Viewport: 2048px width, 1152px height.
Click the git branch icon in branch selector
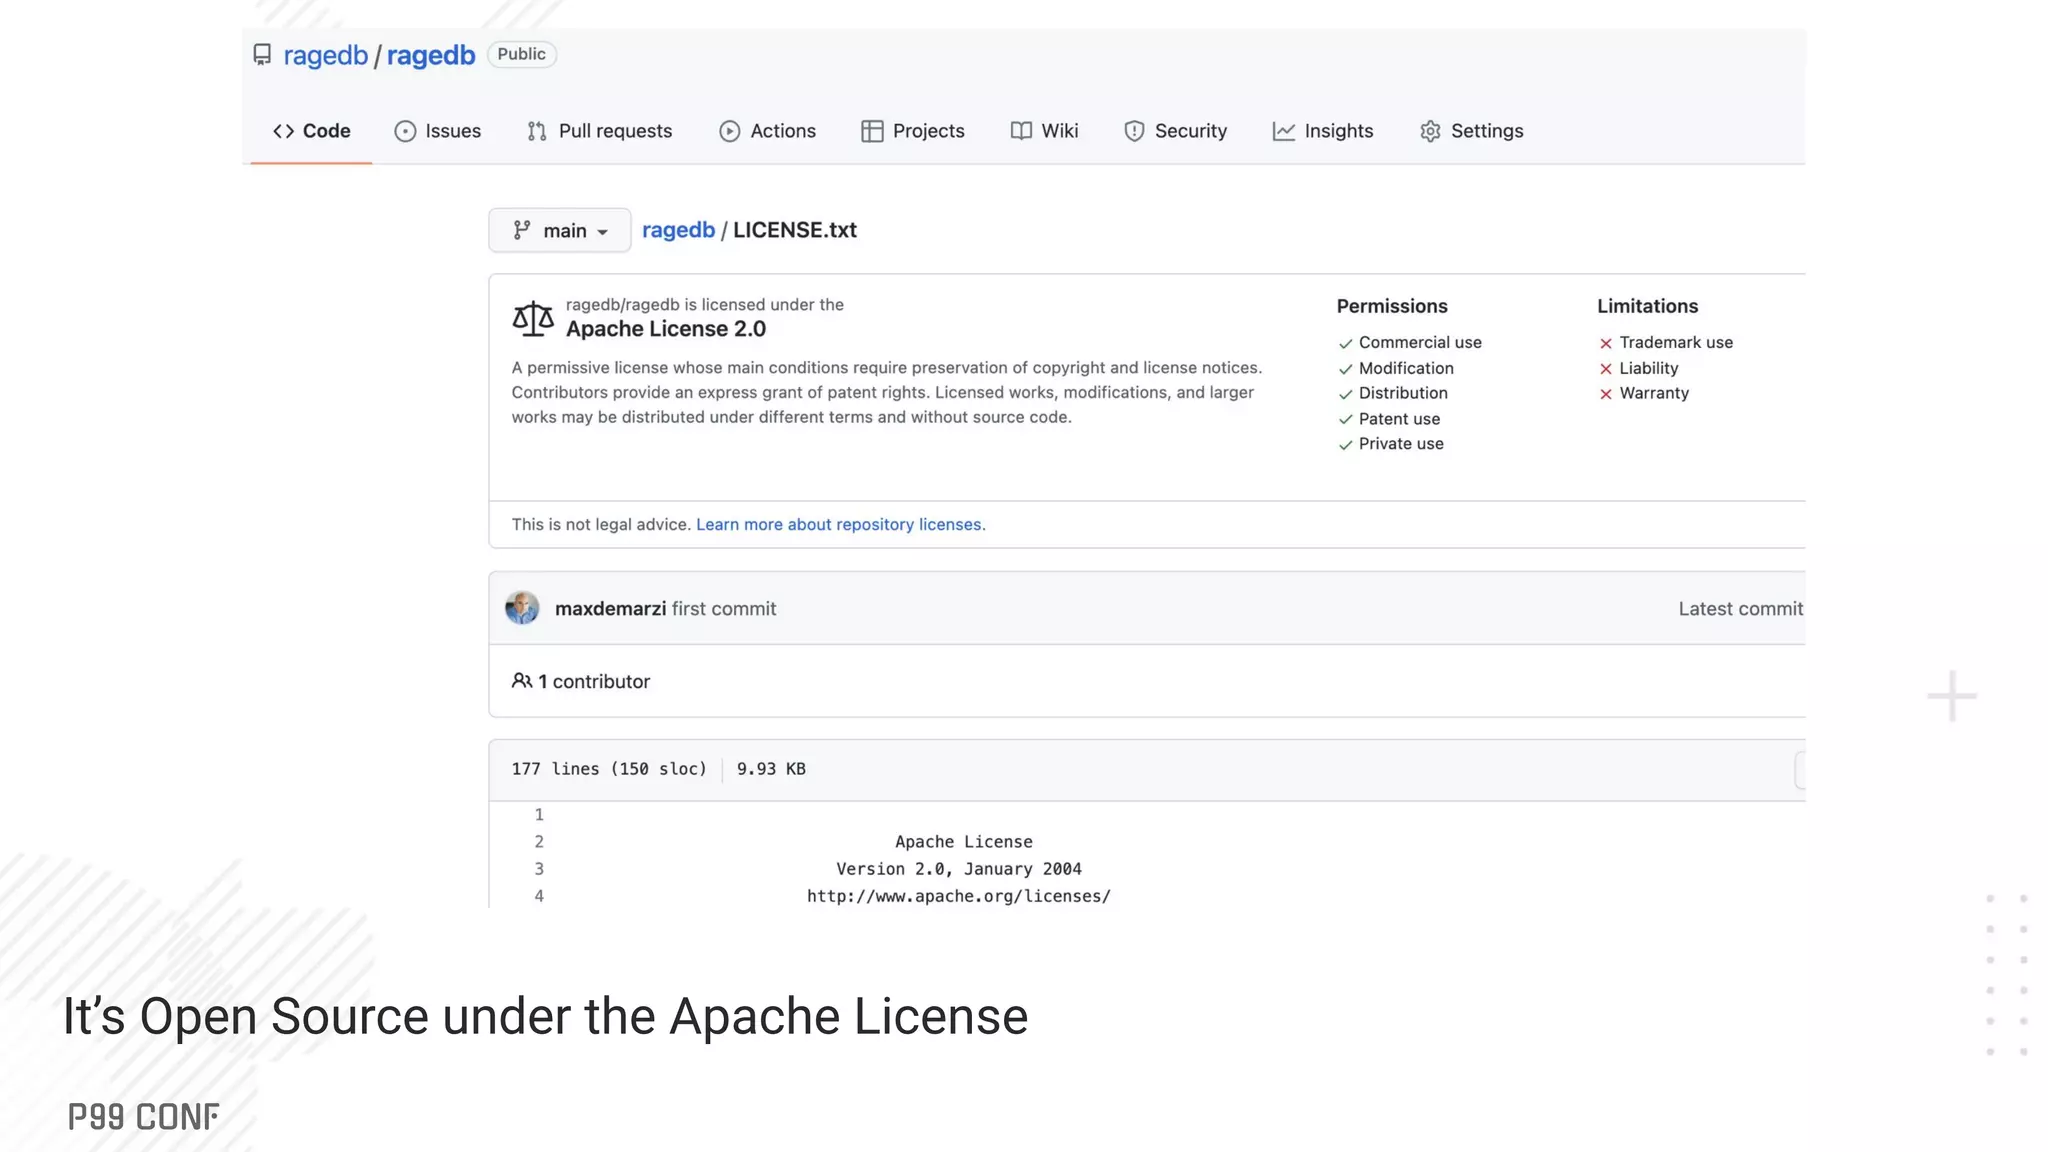[x=522, y=230]
